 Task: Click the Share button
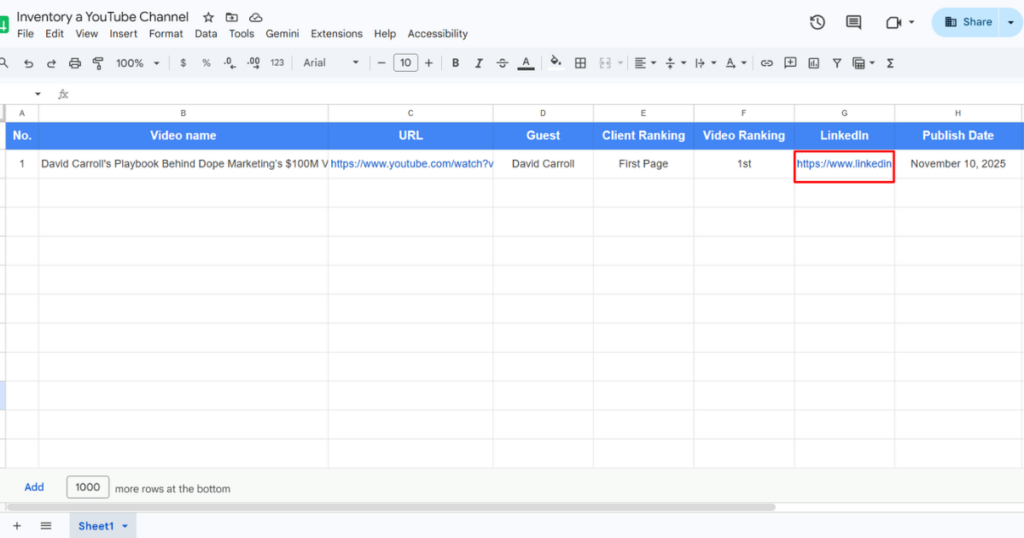(968, 22)
